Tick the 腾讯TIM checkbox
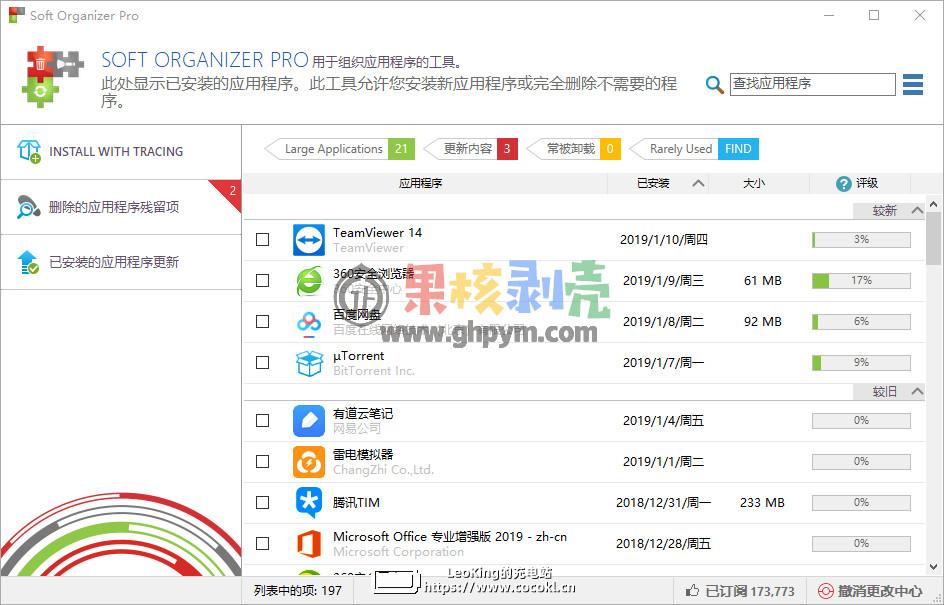Viewport: 944px width, 605px height. point(262,502)
